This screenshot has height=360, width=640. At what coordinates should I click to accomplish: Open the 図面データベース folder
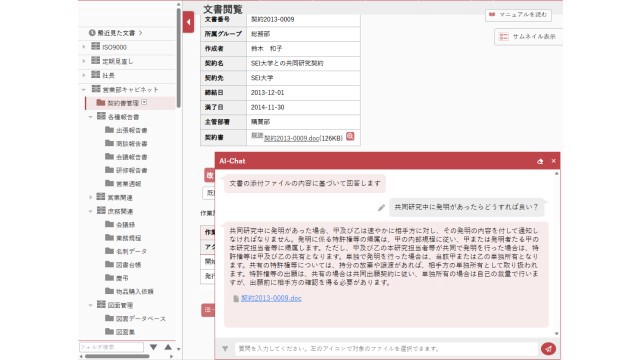point(136,318)
